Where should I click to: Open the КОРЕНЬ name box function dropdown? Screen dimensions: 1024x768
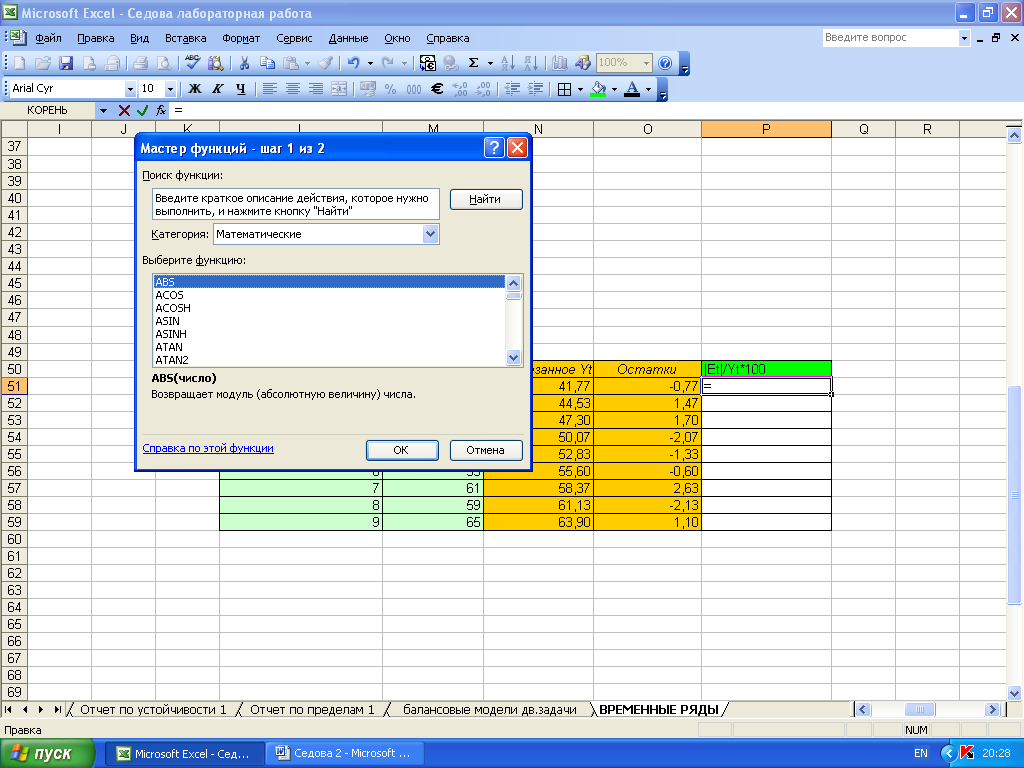(103, 110)
